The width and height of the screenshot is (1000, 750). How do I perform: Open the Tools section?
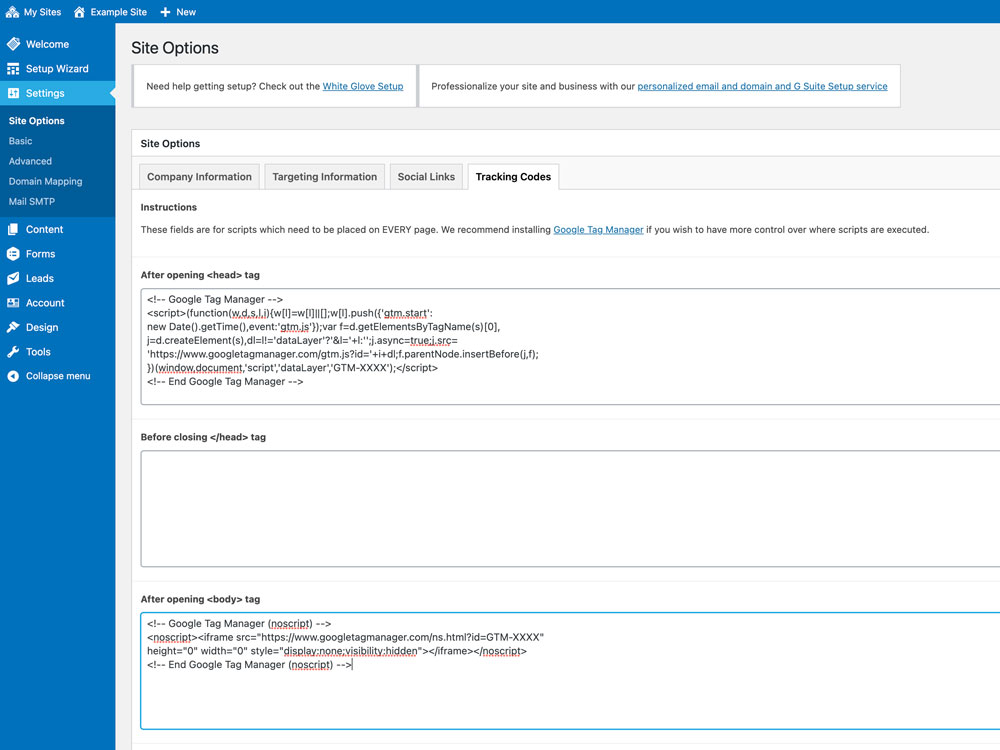point(57,351)
